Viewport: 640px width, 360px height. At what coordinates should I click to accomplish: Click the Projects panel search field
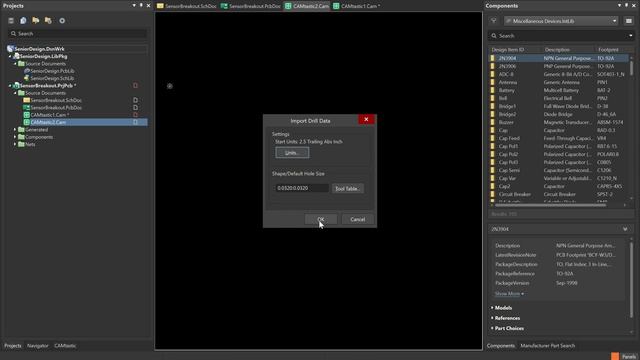tap(78, 33)
